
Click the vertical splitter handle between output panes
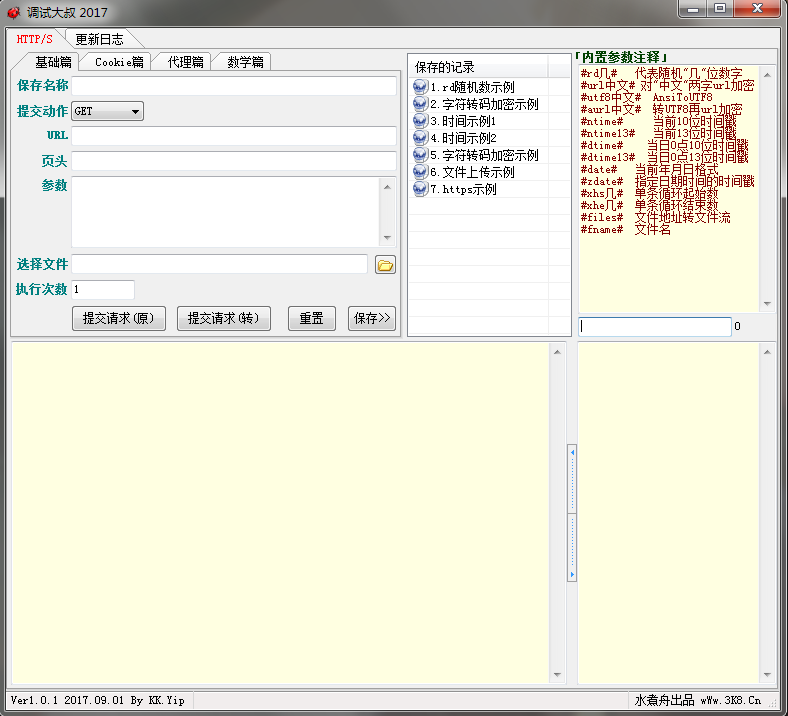(572, 514)
